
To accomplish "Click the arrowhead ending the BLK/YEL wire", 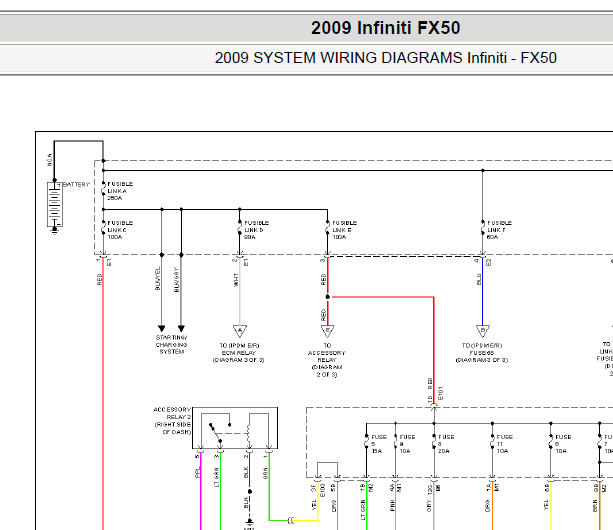I will 161,328.
